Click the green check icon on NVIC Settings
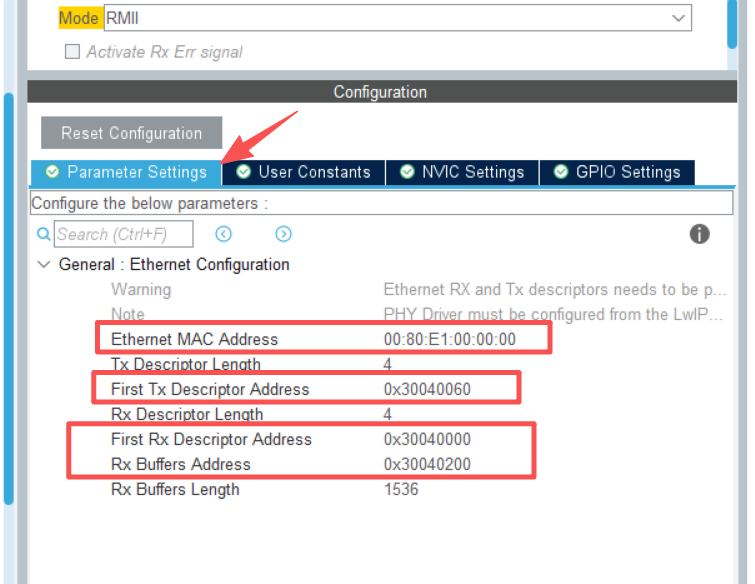 407,172
